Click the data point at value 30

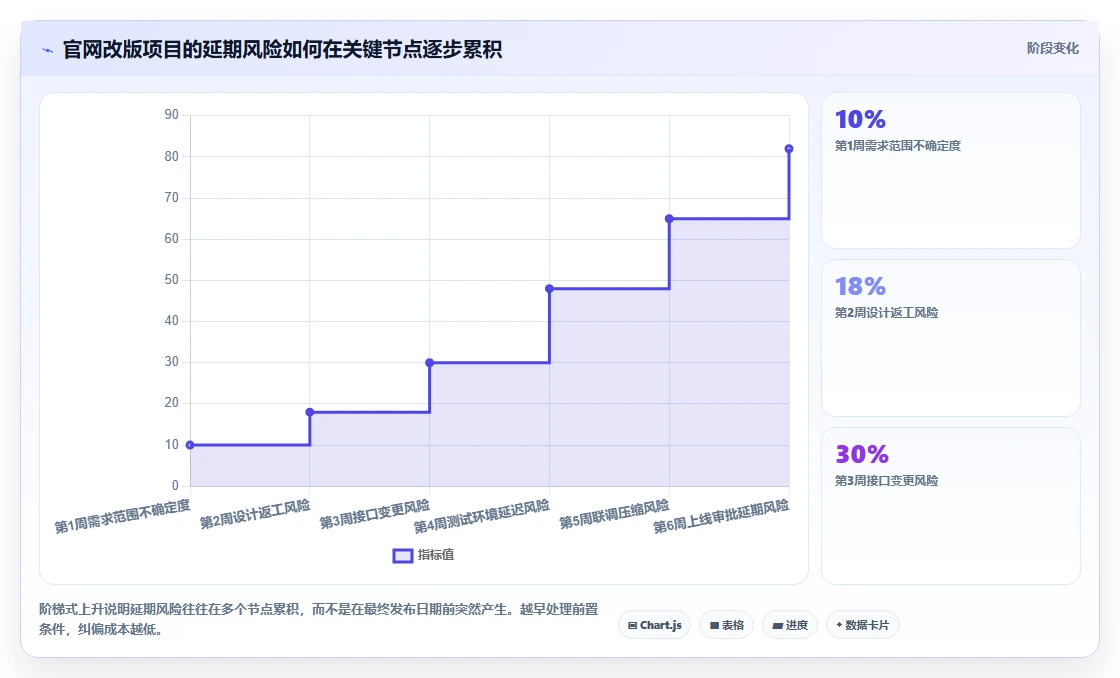429,363
